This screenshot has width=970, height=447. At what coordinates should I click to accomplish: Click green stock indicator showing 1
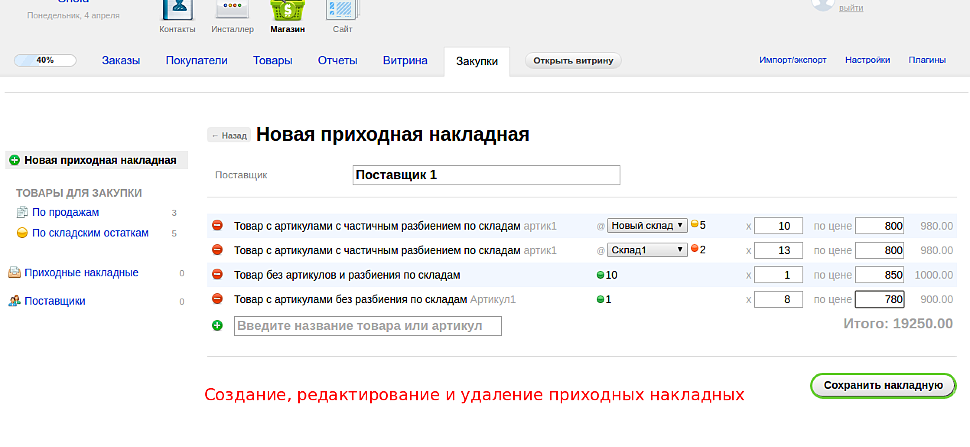coord(600,299)
